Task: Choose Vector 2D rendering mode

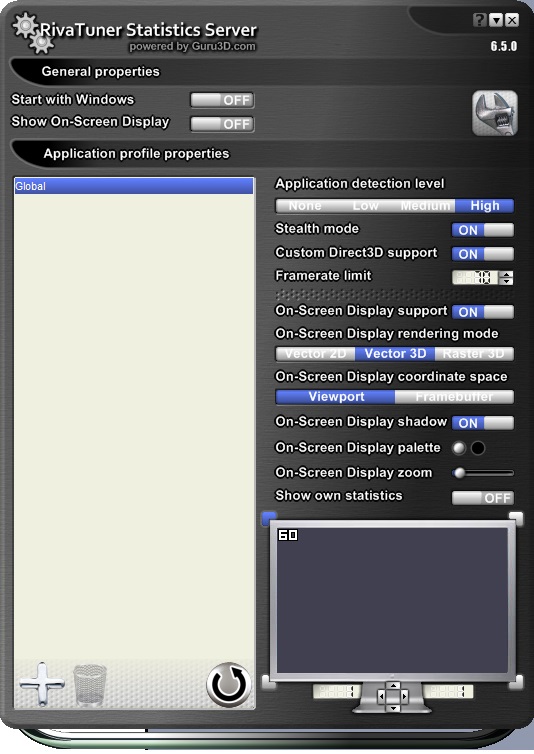Action: [315, 354]
